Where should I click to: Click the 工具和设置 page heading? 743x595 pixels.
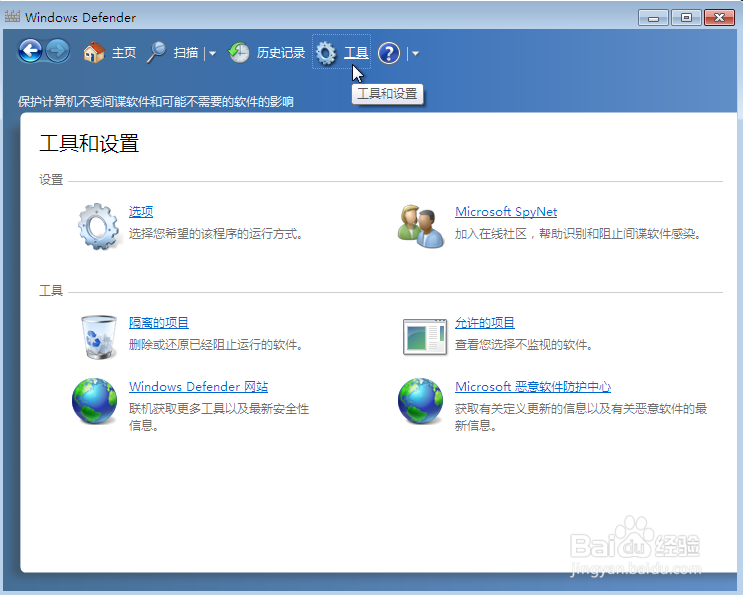[89, 143]
